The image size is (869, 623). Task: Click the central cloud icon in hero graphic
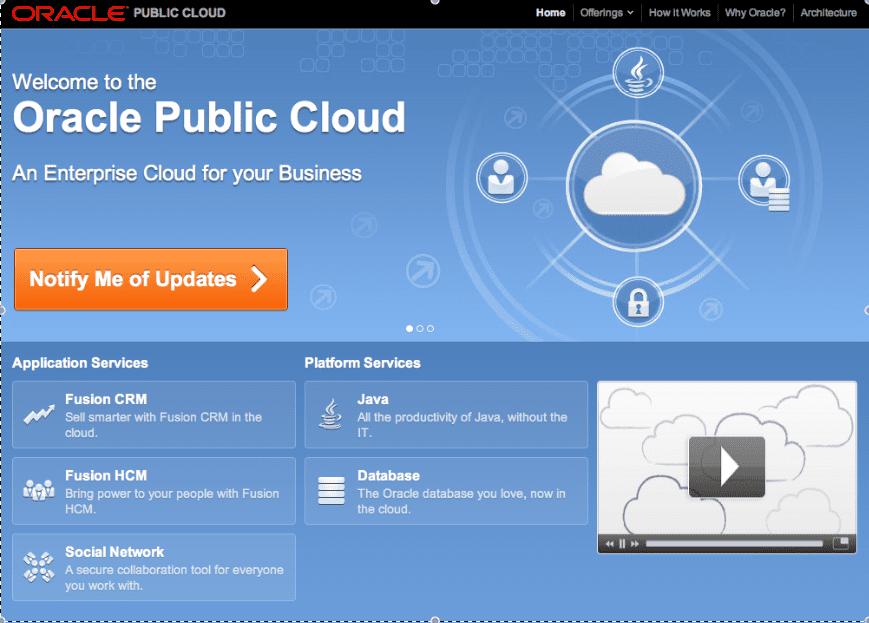pyautogui.click(x=634, y=186)
